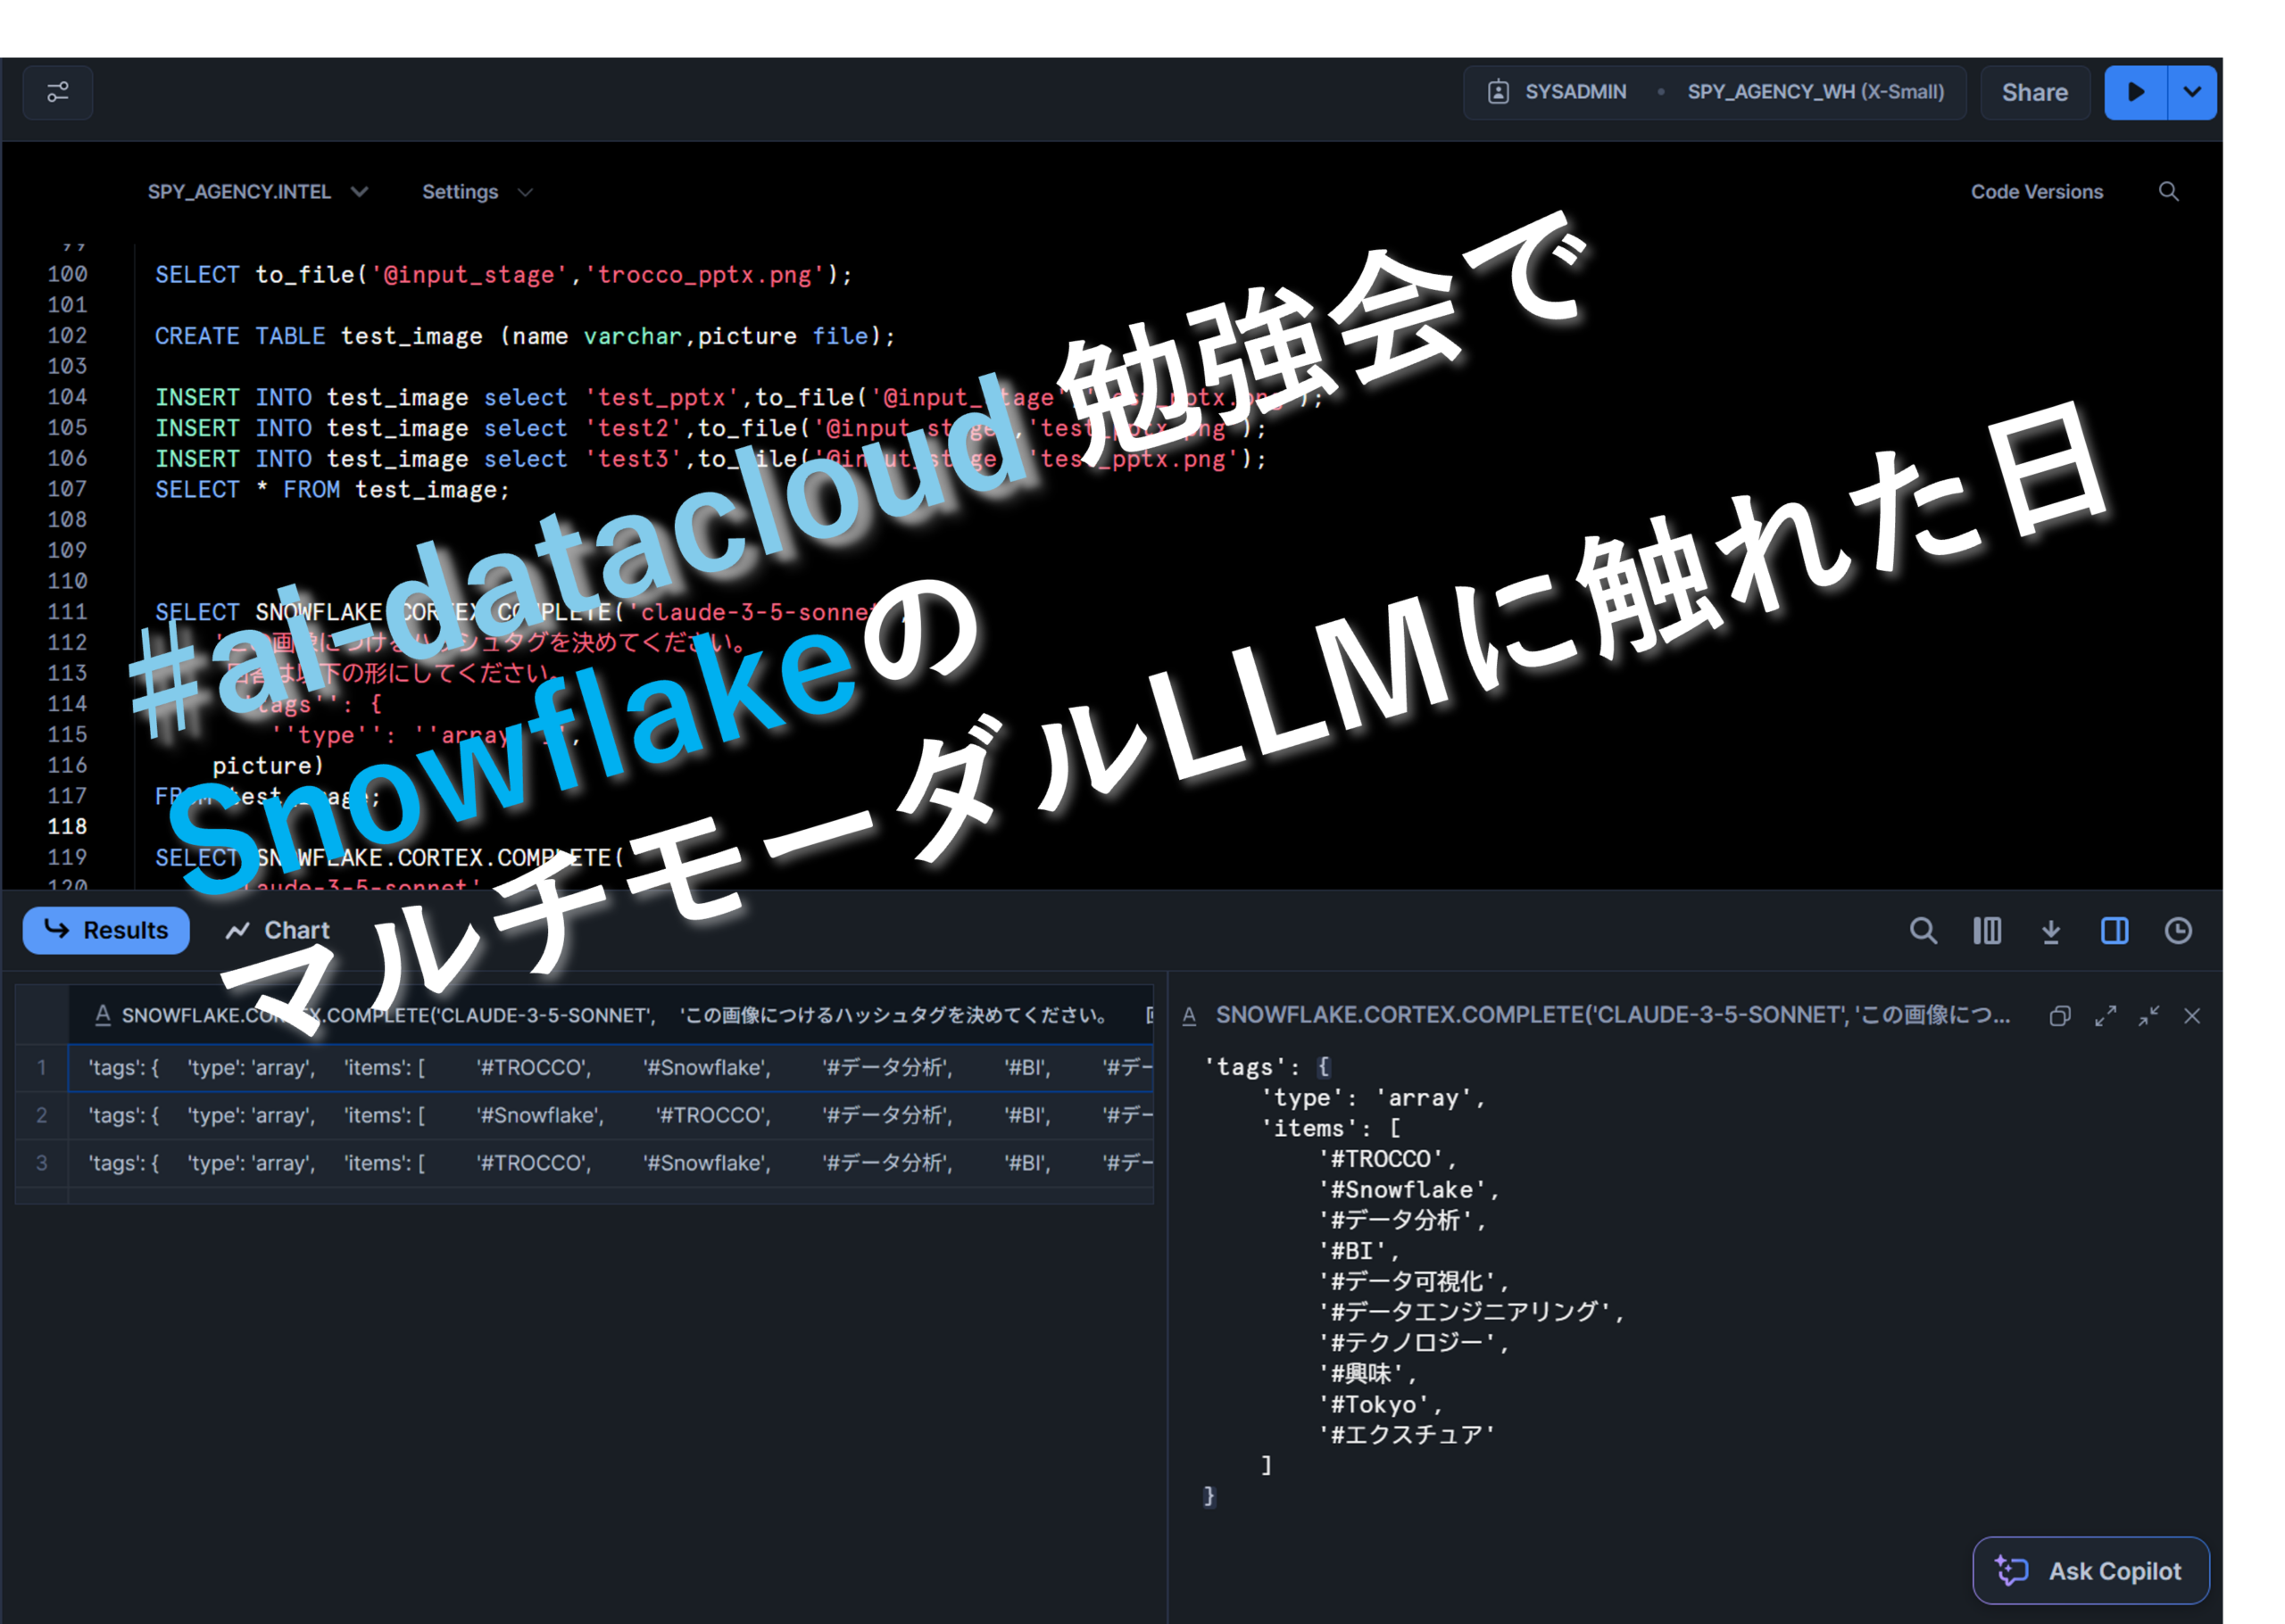The image size is (2285, 1624).
Task: Run the query with the play button
Action: coord(2135,92)
